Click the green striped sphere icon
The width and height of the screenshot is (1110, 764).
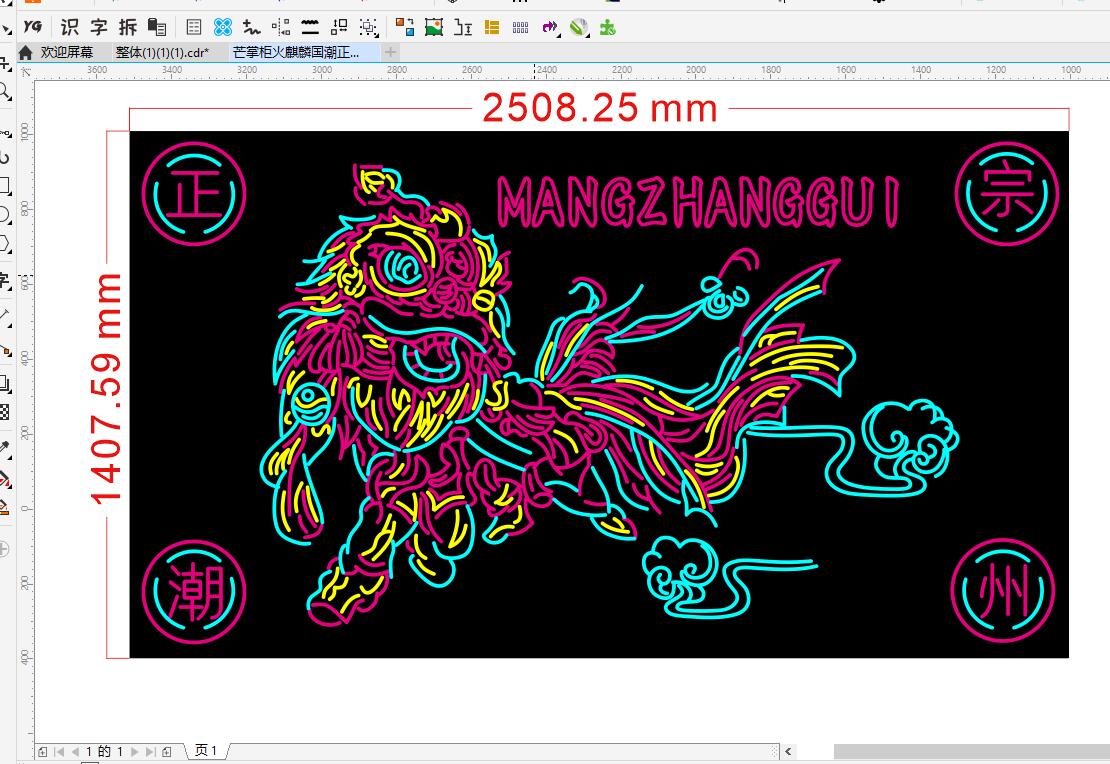pyautogui.click(x=579, y=27)
